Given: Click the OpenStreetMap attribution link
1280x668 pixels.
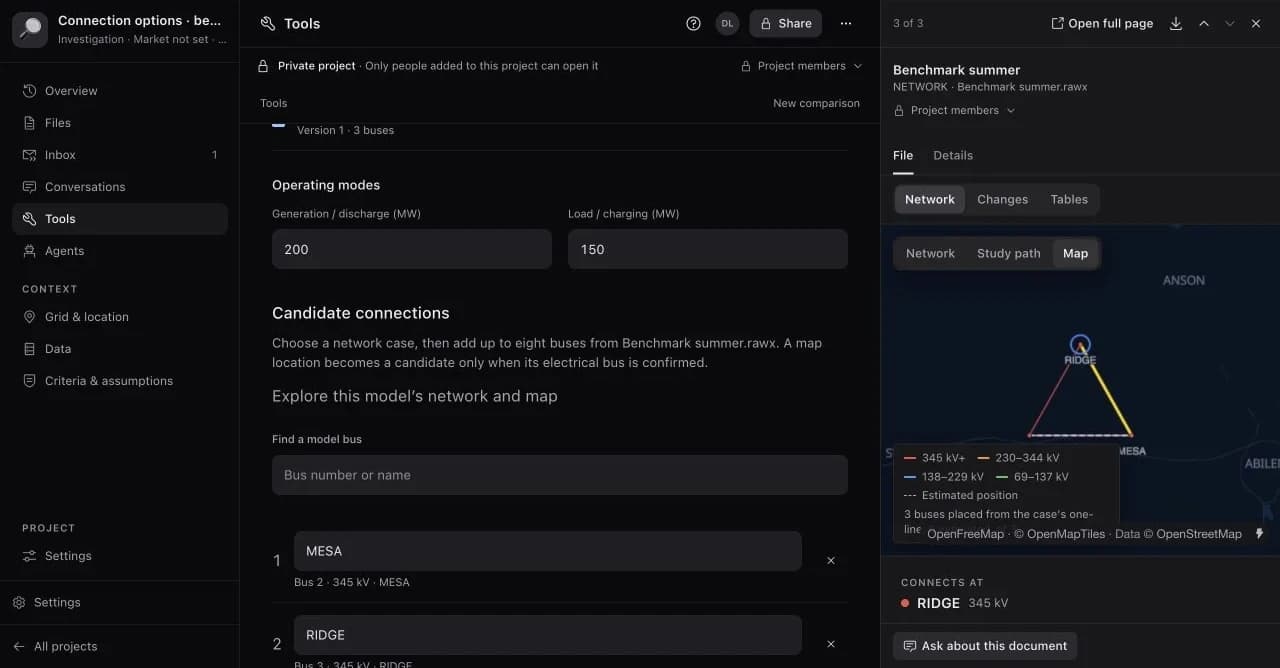Looking at the screenshot, I should [x=1199, y=534].
